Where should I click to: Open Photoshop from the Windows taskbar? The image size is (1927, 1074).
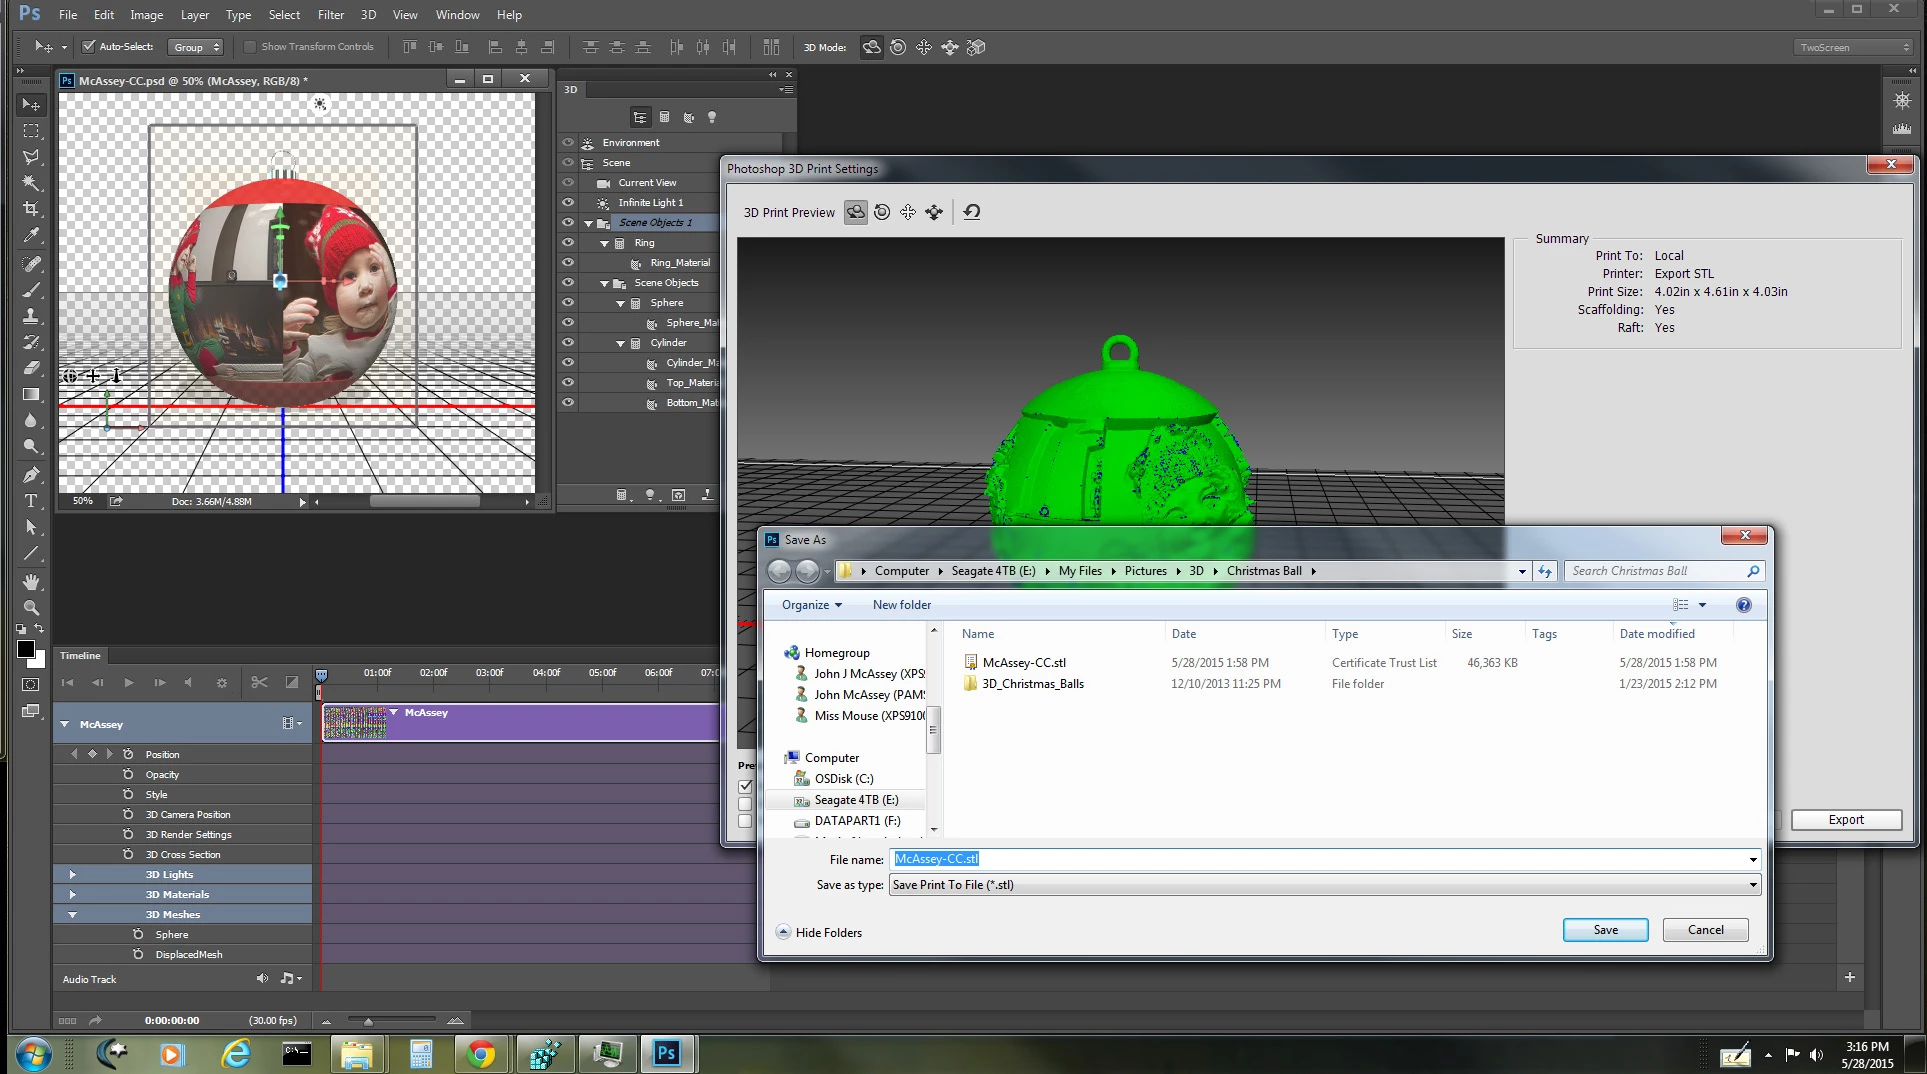point(667,1053)
